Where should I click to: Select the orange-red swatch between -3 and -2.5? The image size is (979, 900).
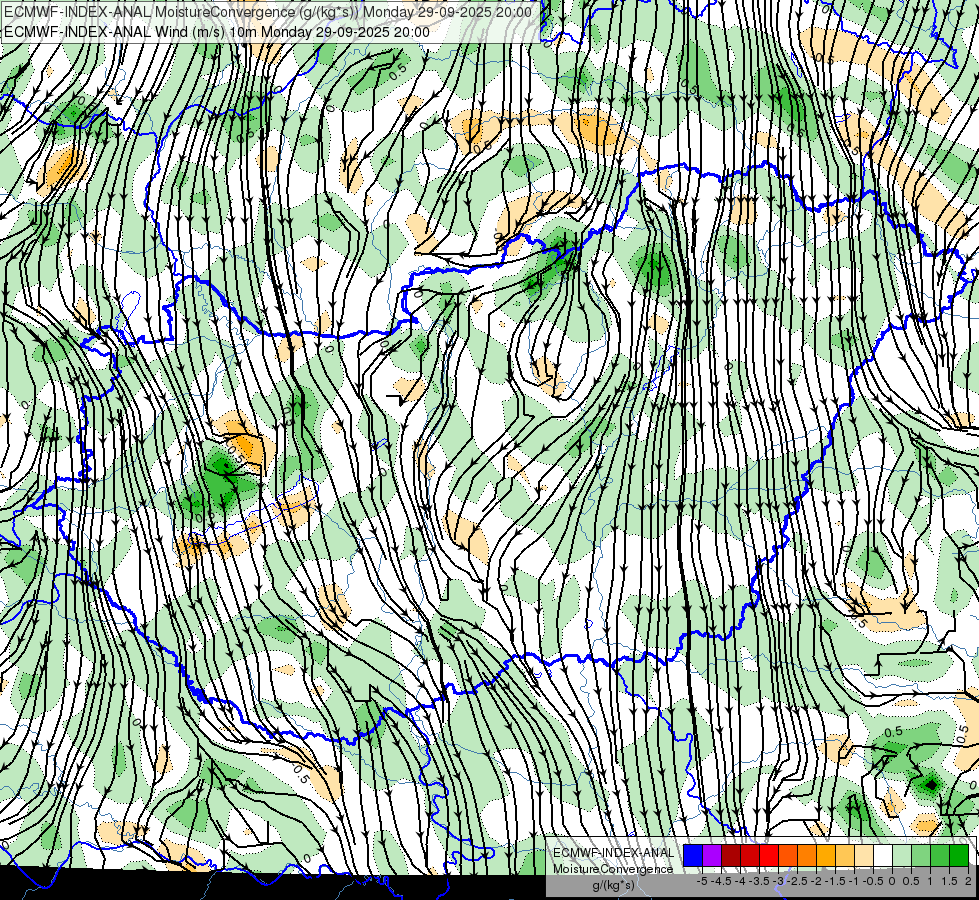coord(788,855)
